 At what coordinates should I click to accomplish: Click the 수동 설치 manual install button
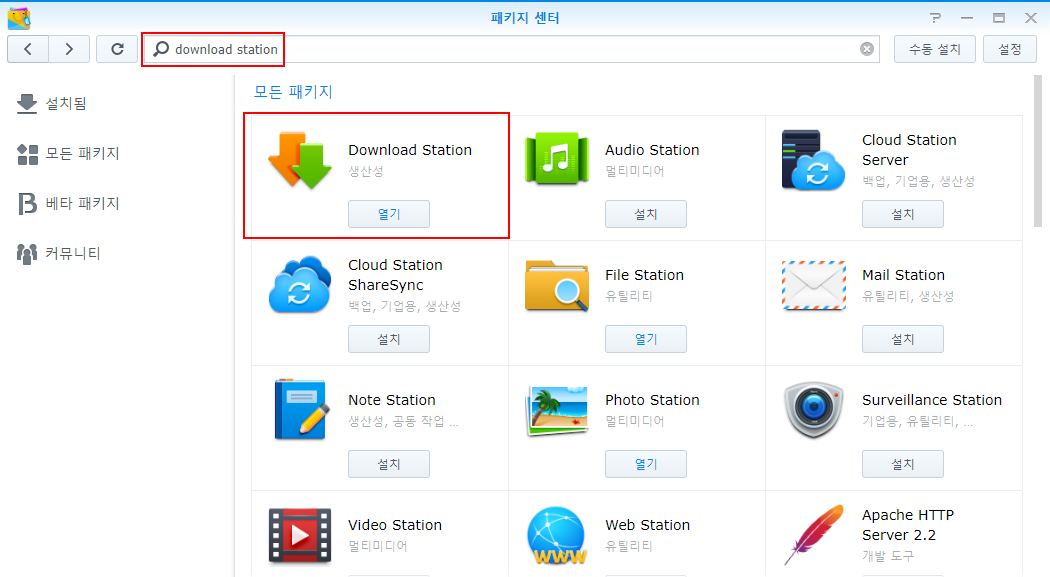[x=934, y=49]
